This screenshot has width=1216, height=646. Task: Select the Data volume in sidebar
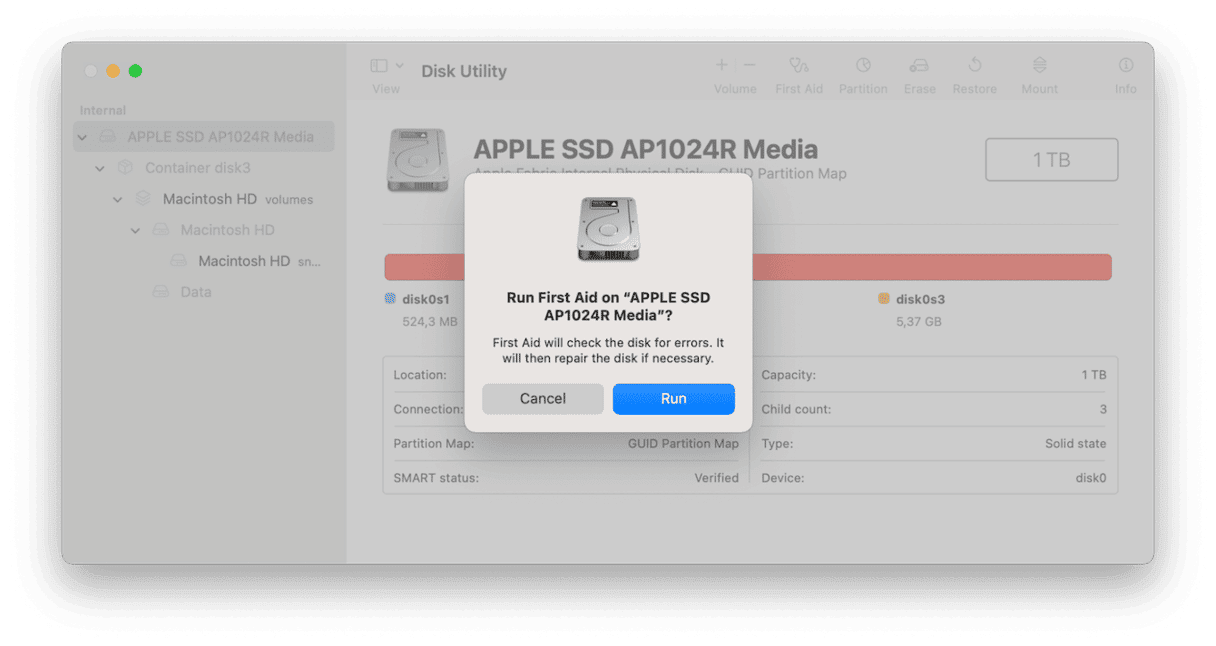(195, 292)
